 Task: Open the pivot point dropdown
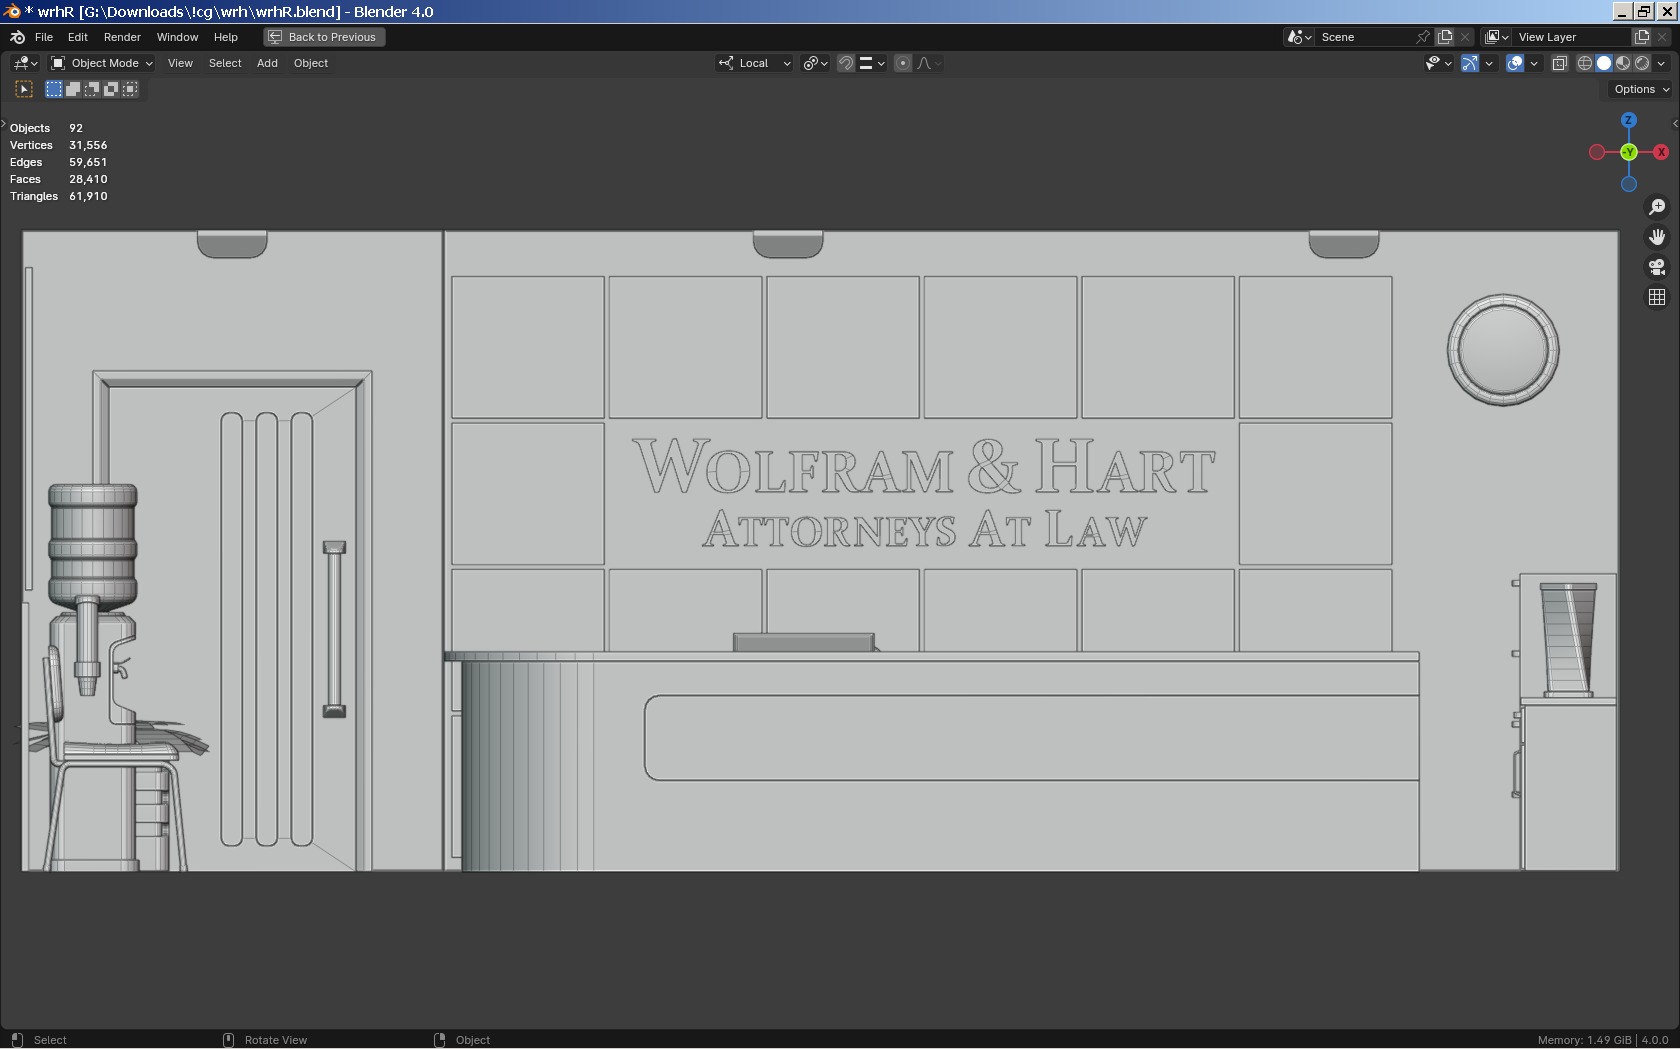click(x=815, y=63)
